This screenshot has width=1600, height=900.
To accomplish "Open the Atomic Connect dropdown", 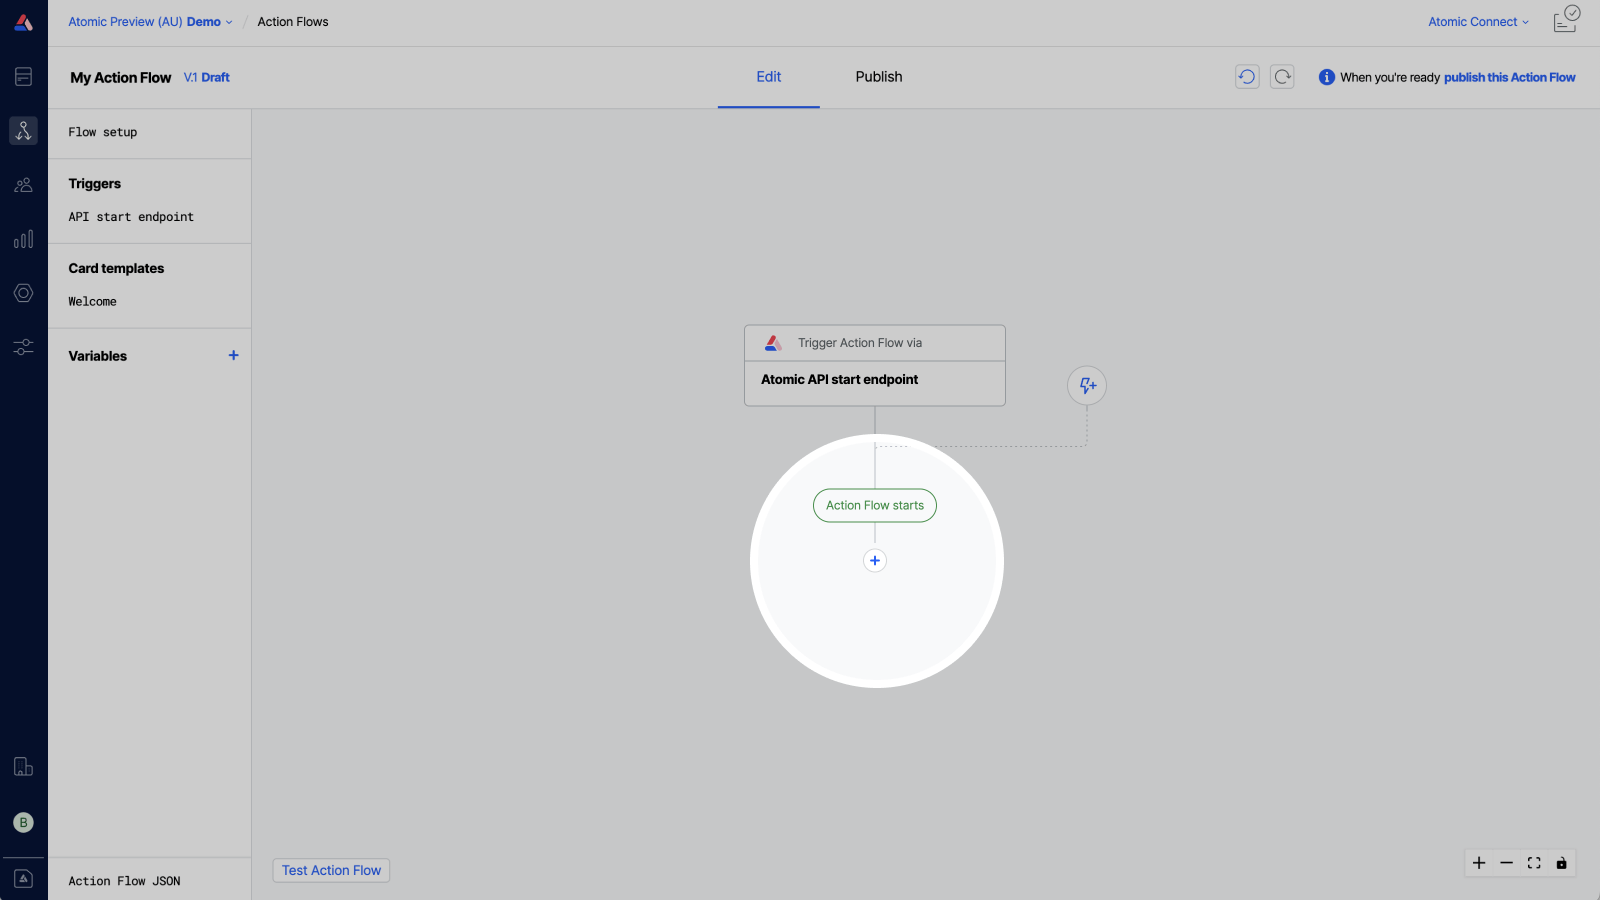I will point(1478,22).
